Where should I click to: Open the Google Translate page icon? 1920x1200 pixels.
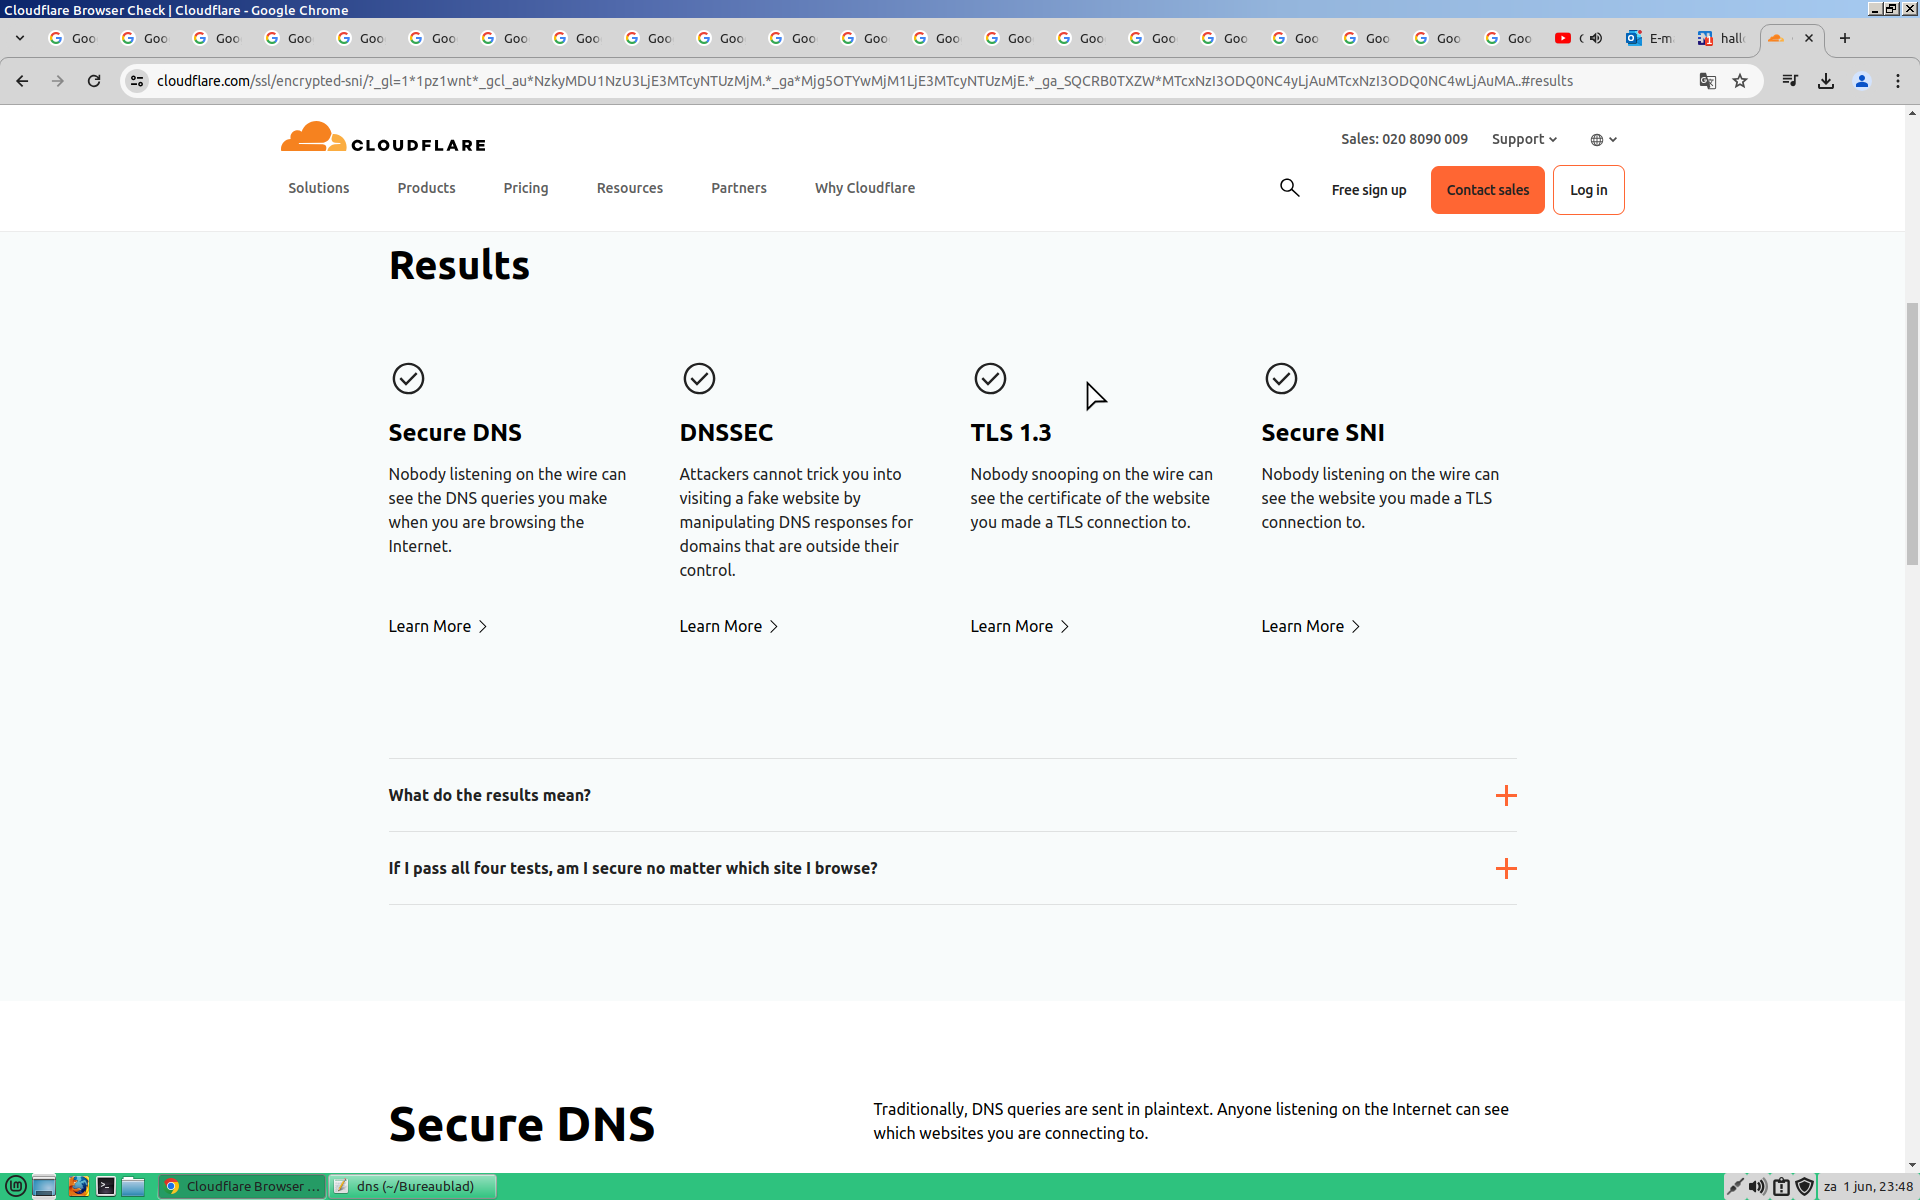point(1708,81)
